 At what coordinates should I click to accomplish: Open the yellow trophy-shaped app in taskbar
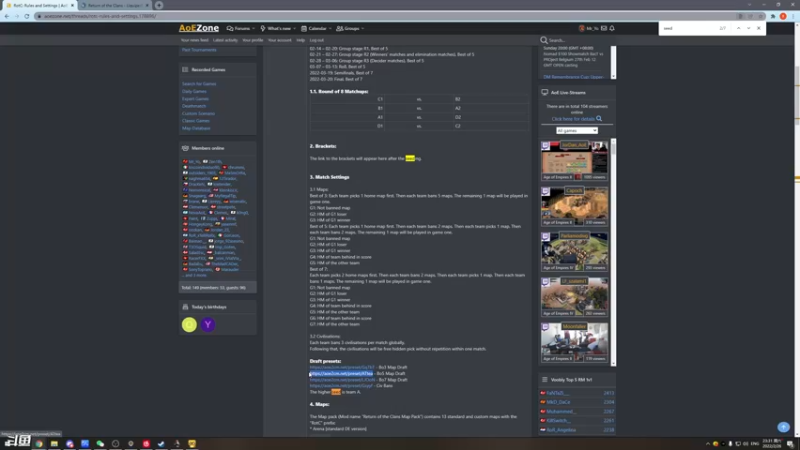(192, 444)
